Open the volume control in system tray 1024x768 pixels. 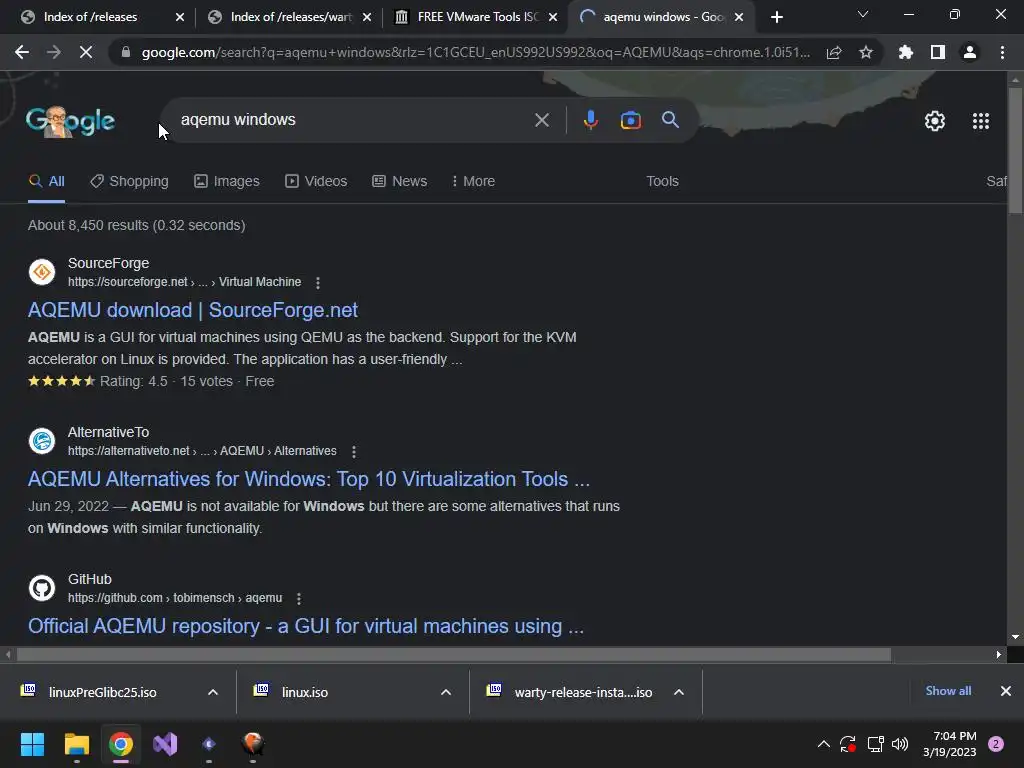point(900,744)
